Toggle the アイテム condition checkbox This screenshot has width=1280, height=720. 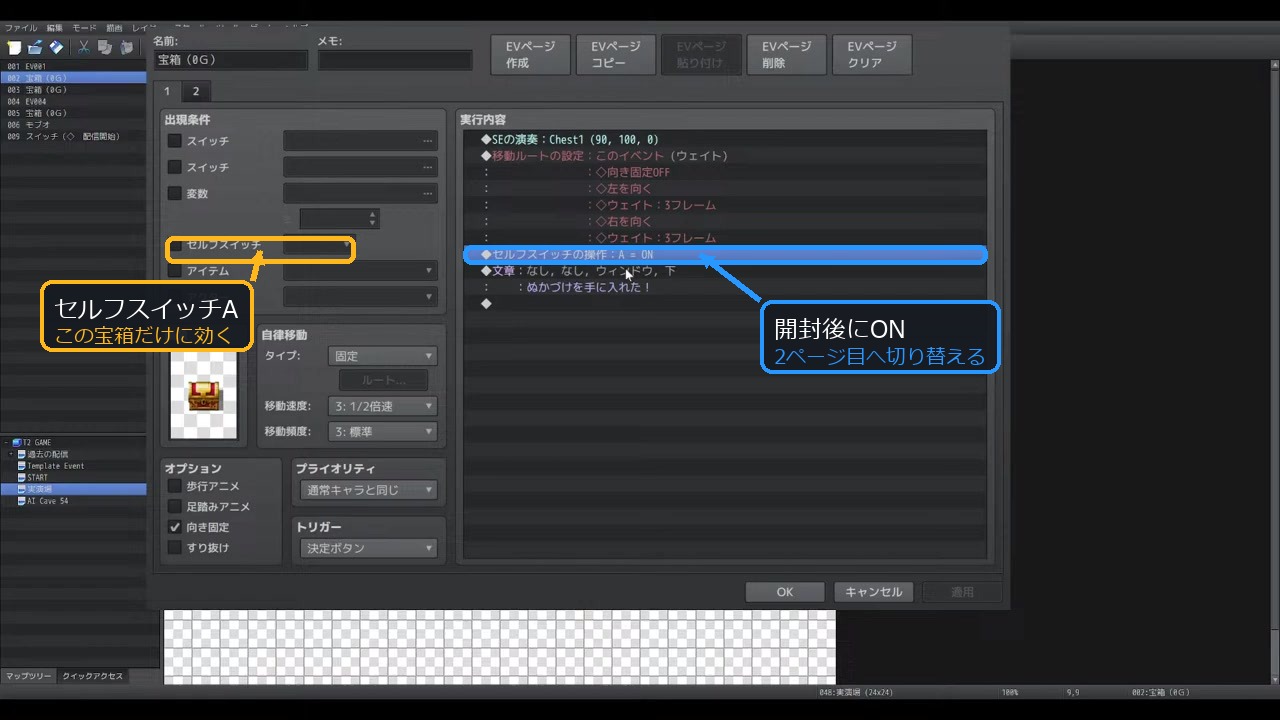175,271
